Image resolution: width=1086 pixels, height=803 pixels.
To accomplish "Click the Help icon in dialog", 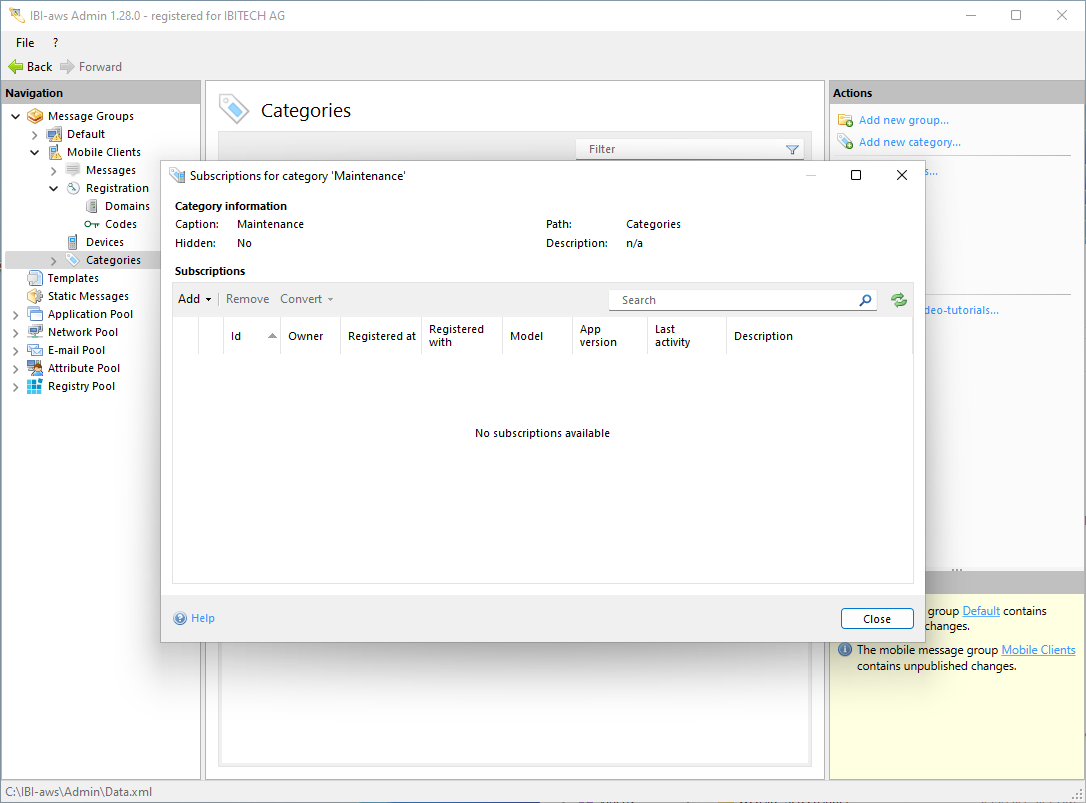I will [180, 618].
